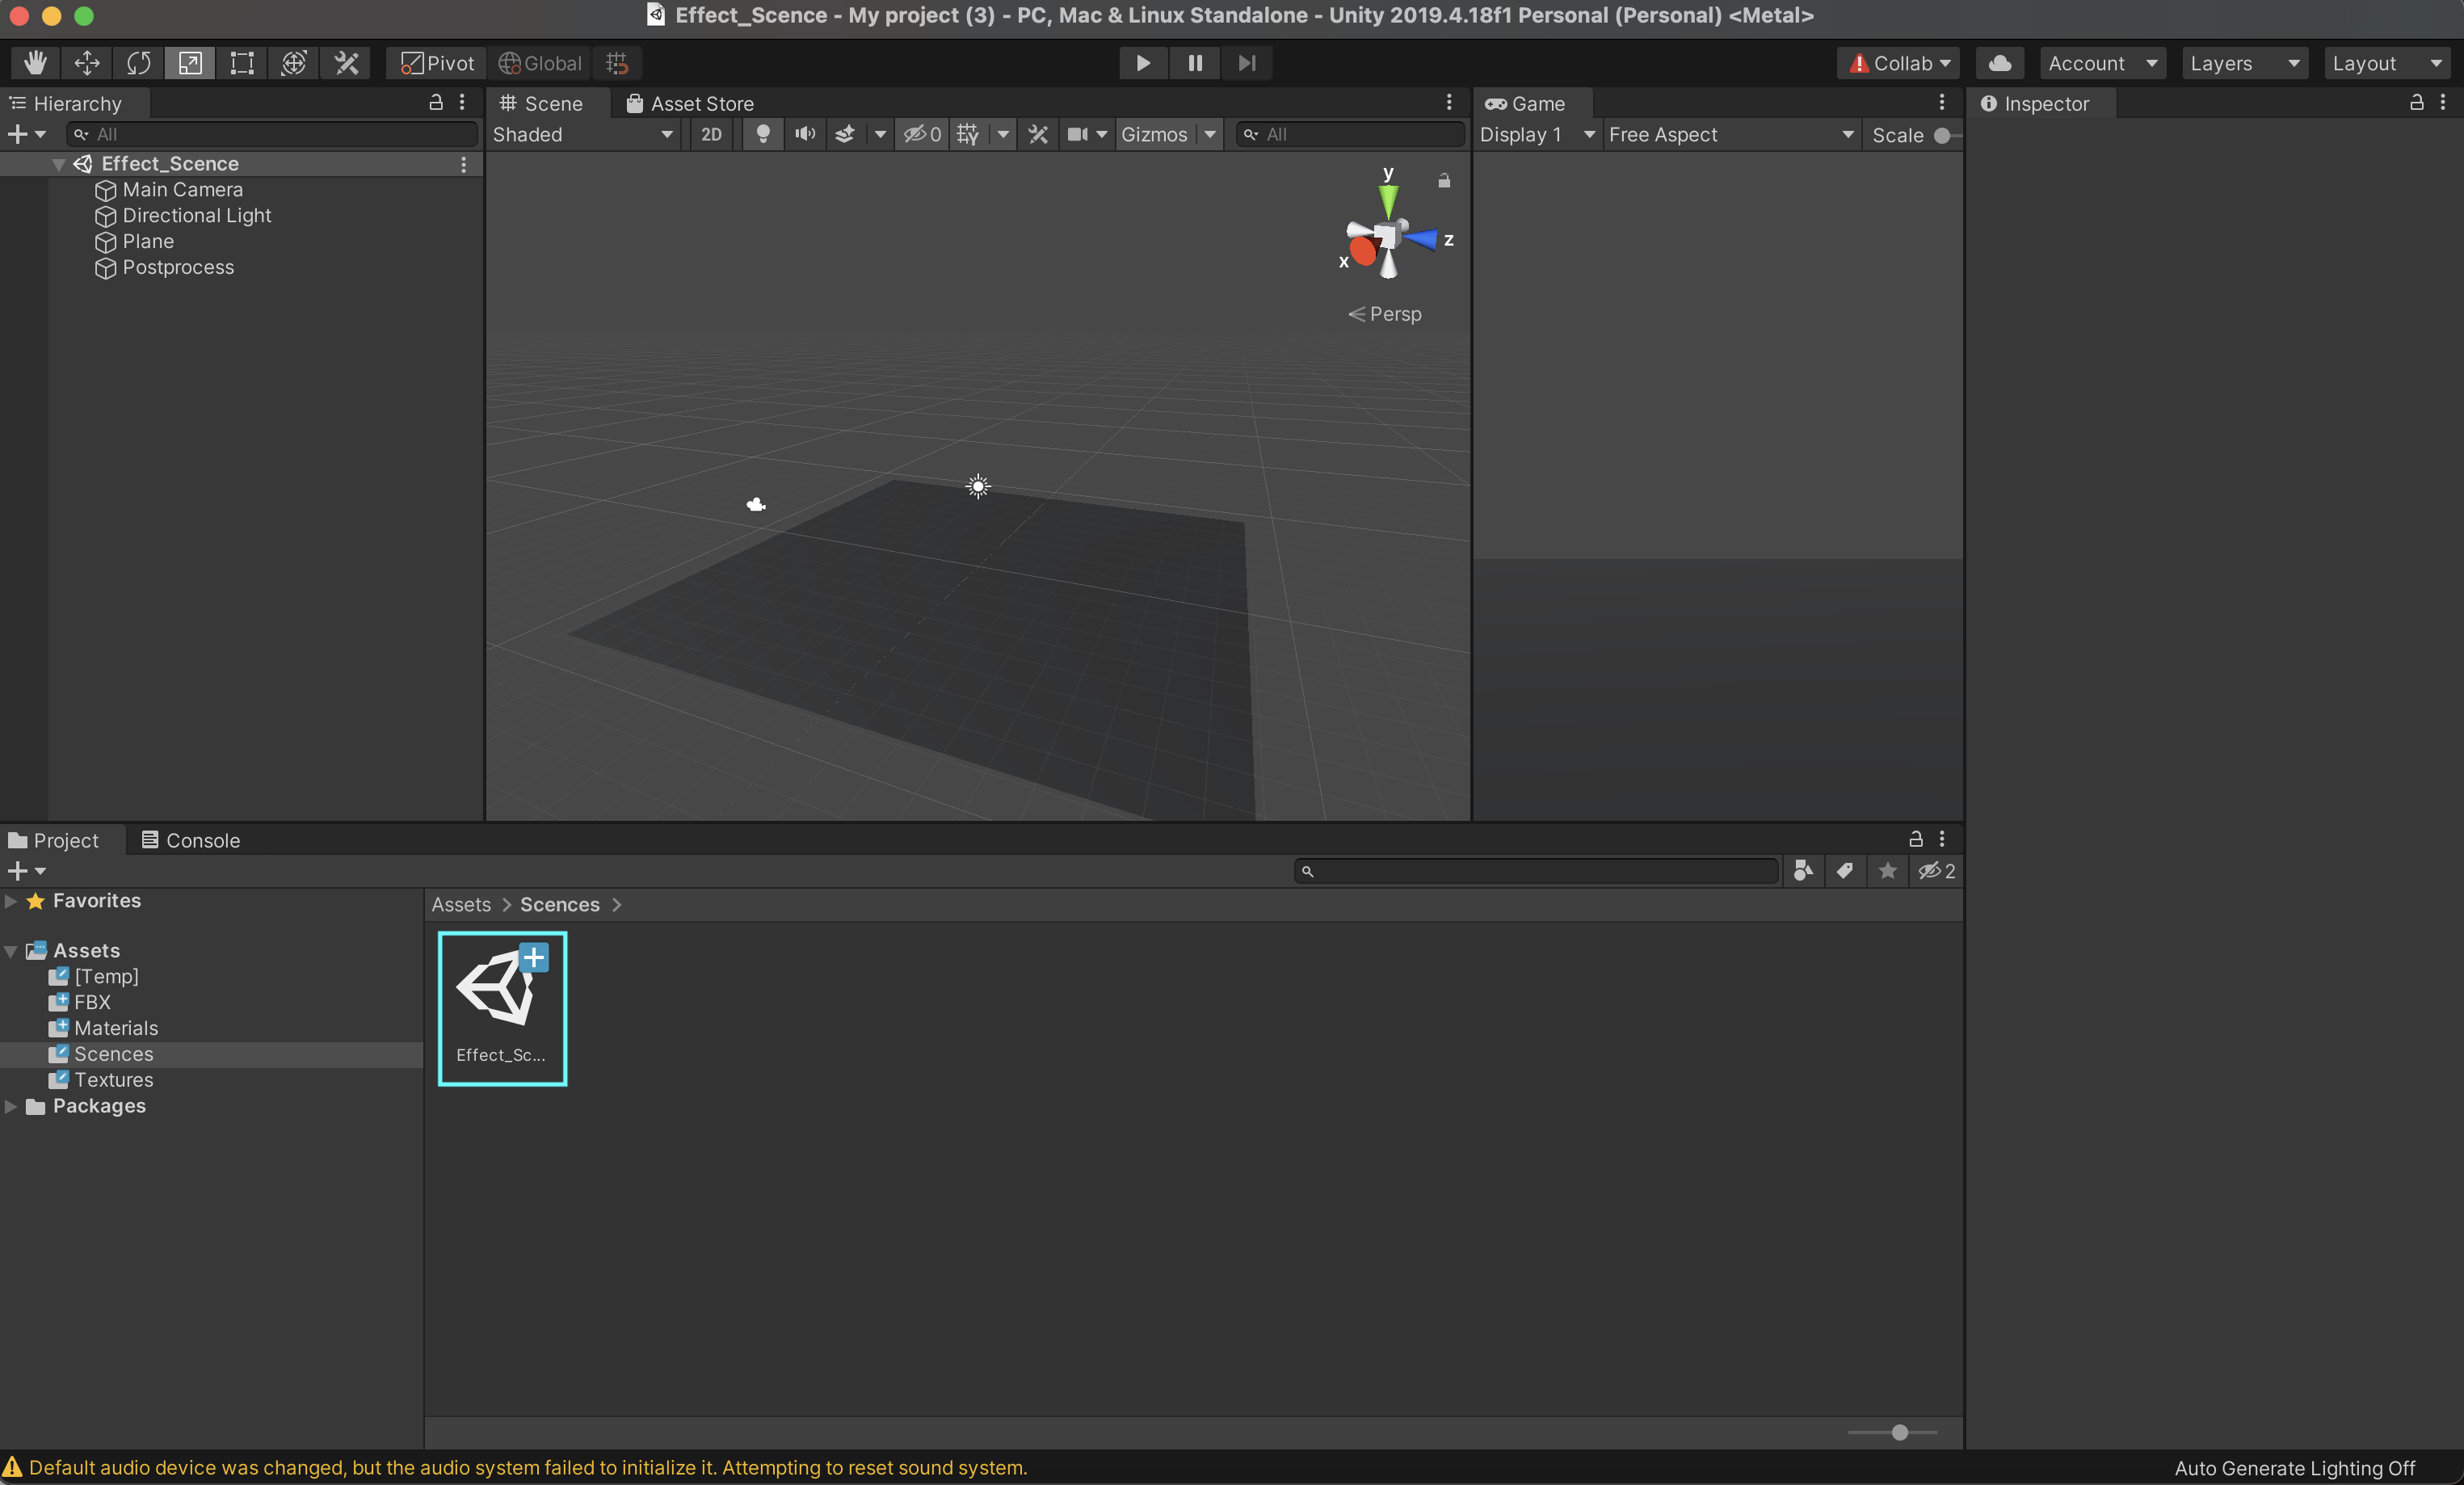Image resolution: width=2464 pixels, height=1485 pixels.
Task: Click the Directional Light sun gizmo
Action: (978, 487)
